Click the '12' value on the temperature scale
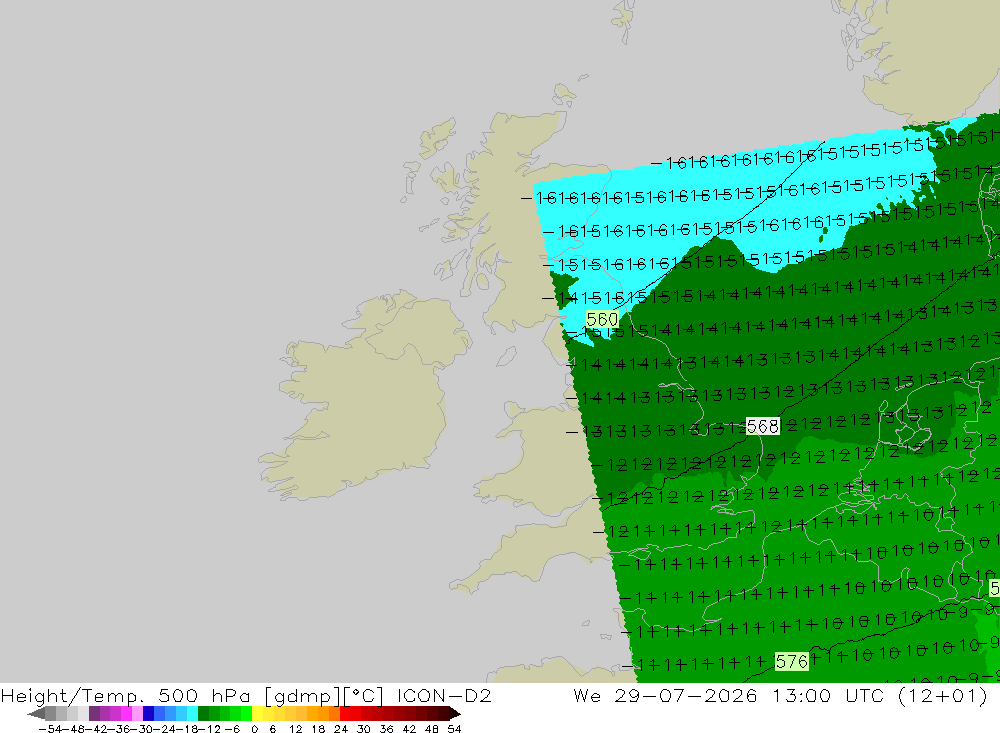This screenshot has height=733, width=1000. coord(295,729)
